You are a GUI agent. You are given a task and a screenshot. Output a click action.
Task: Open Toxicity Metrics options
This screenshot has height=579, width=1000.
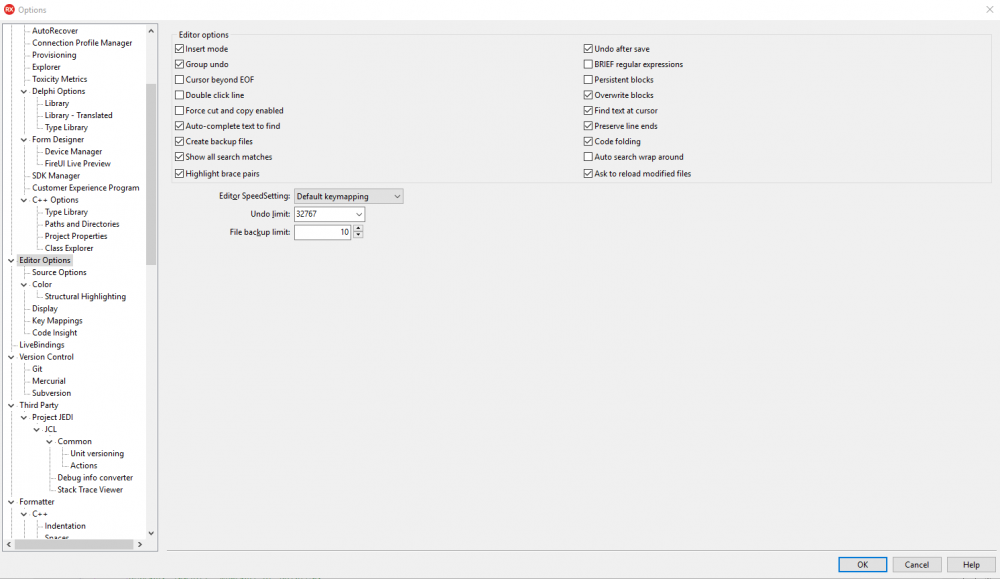(x=59, y=79)
